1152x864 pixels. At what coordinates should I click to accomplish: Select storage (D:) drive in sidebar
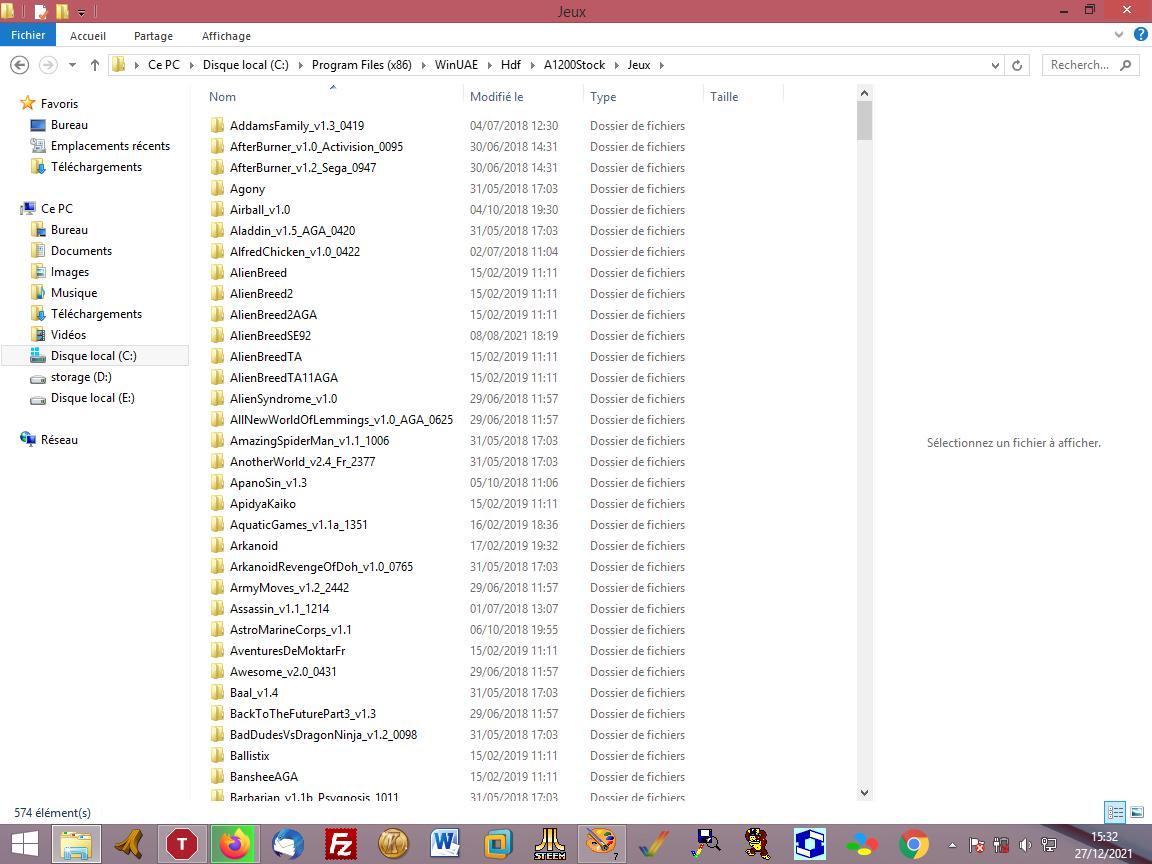81,377
